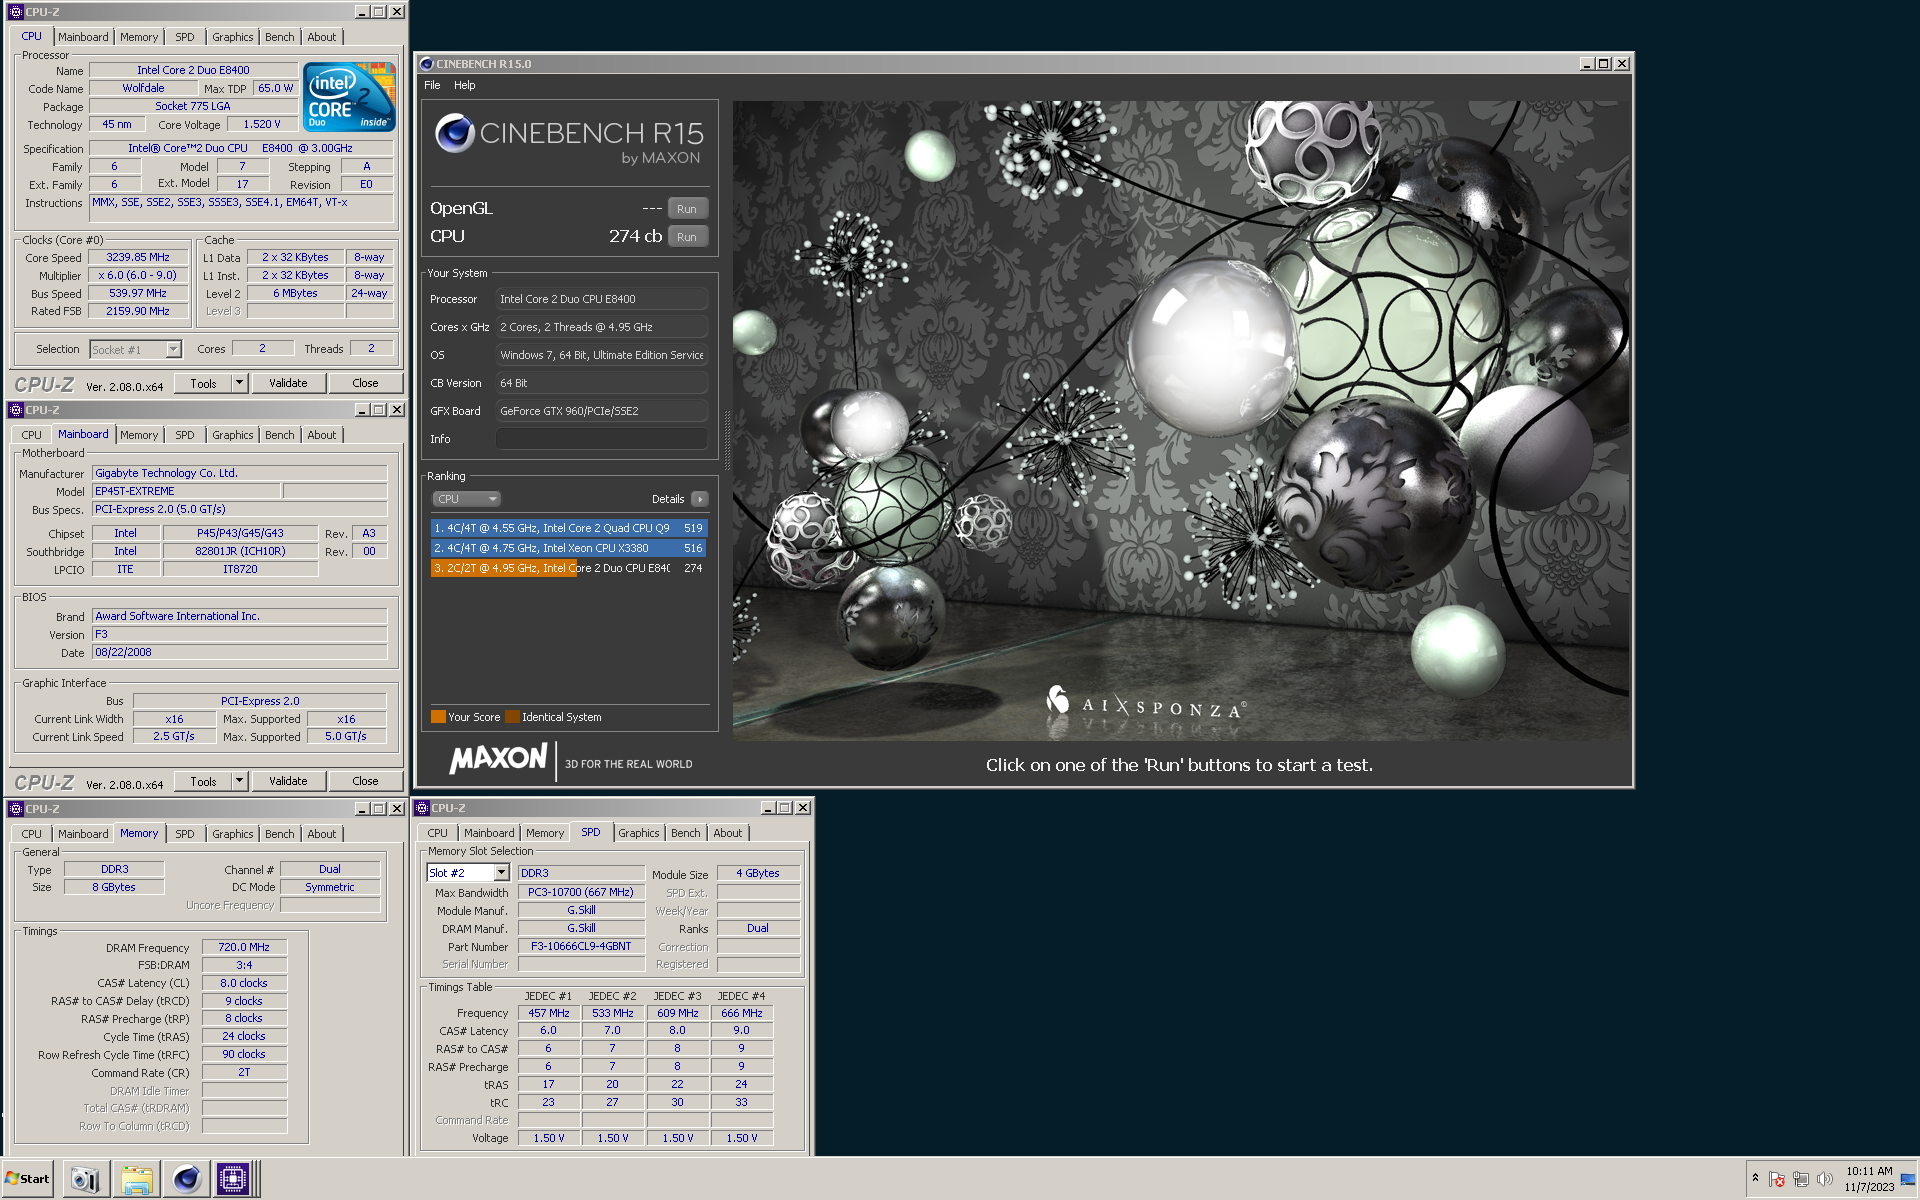Minimize the SPD CPU-Z window
The width and height of the screenshot is (1920, 1200).
(768, 808)
